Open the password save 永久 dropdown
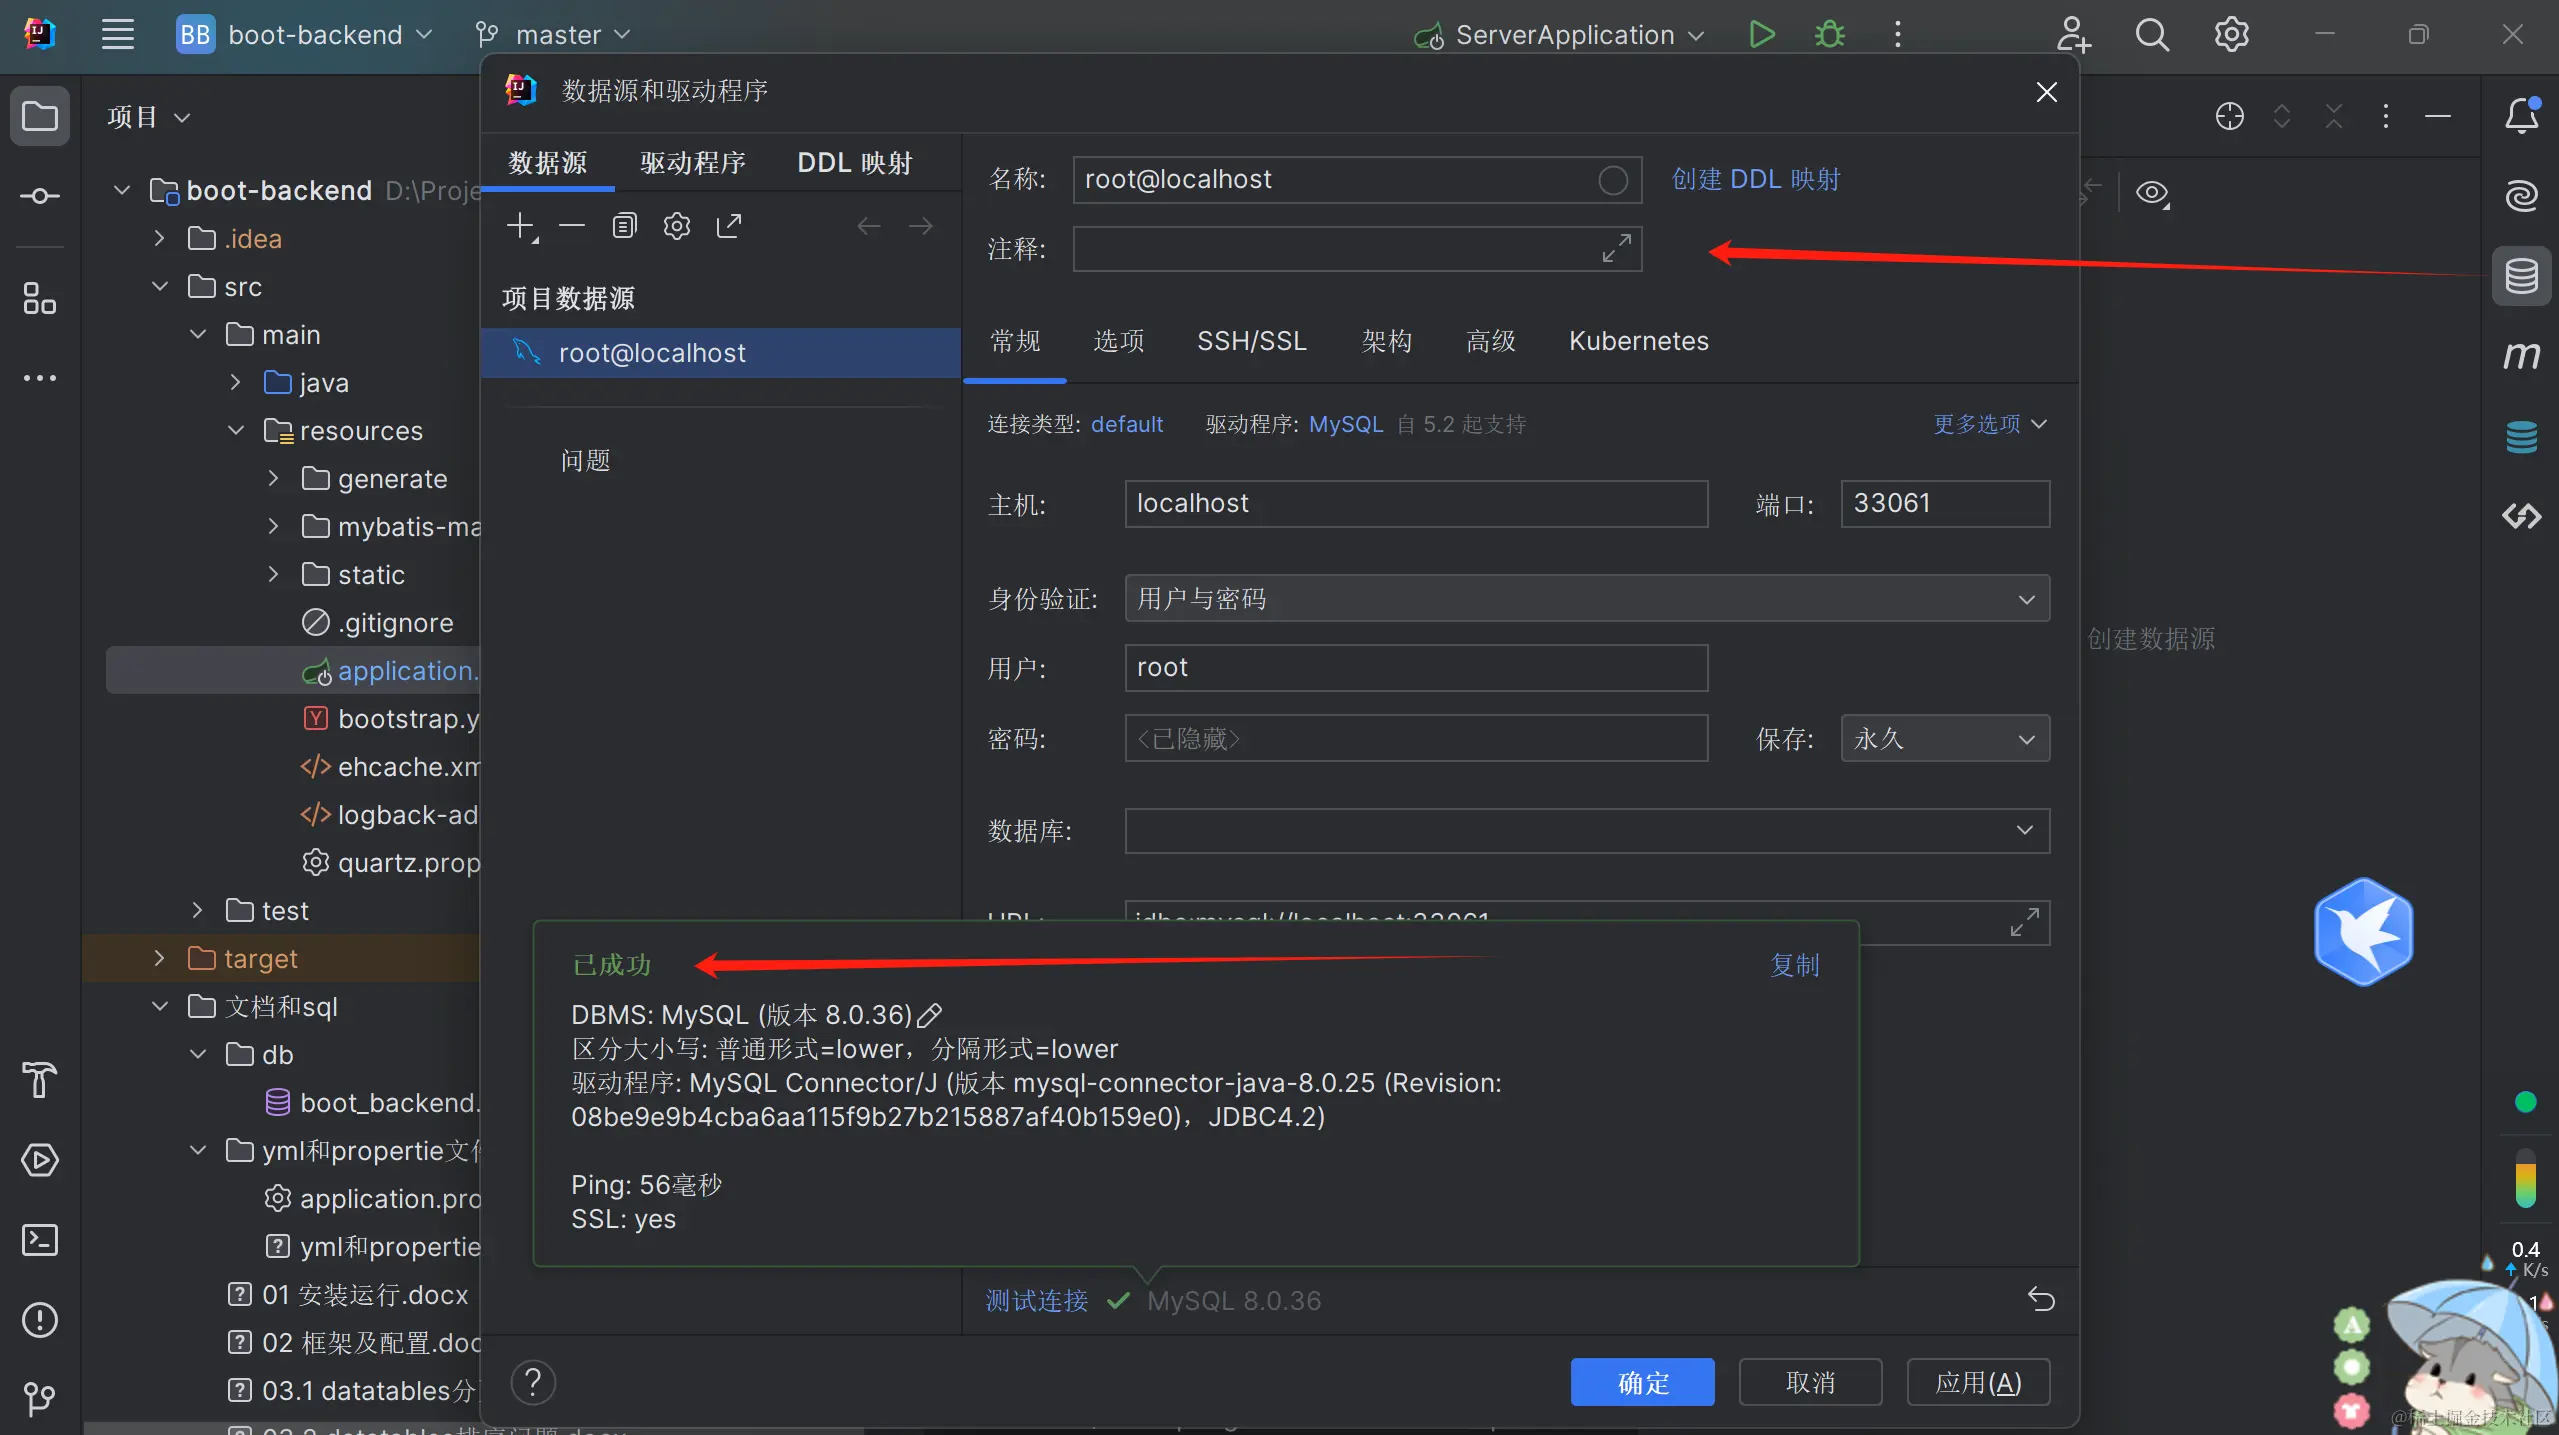This screenshot has width=2559, height=1435. click(1944, 739)
